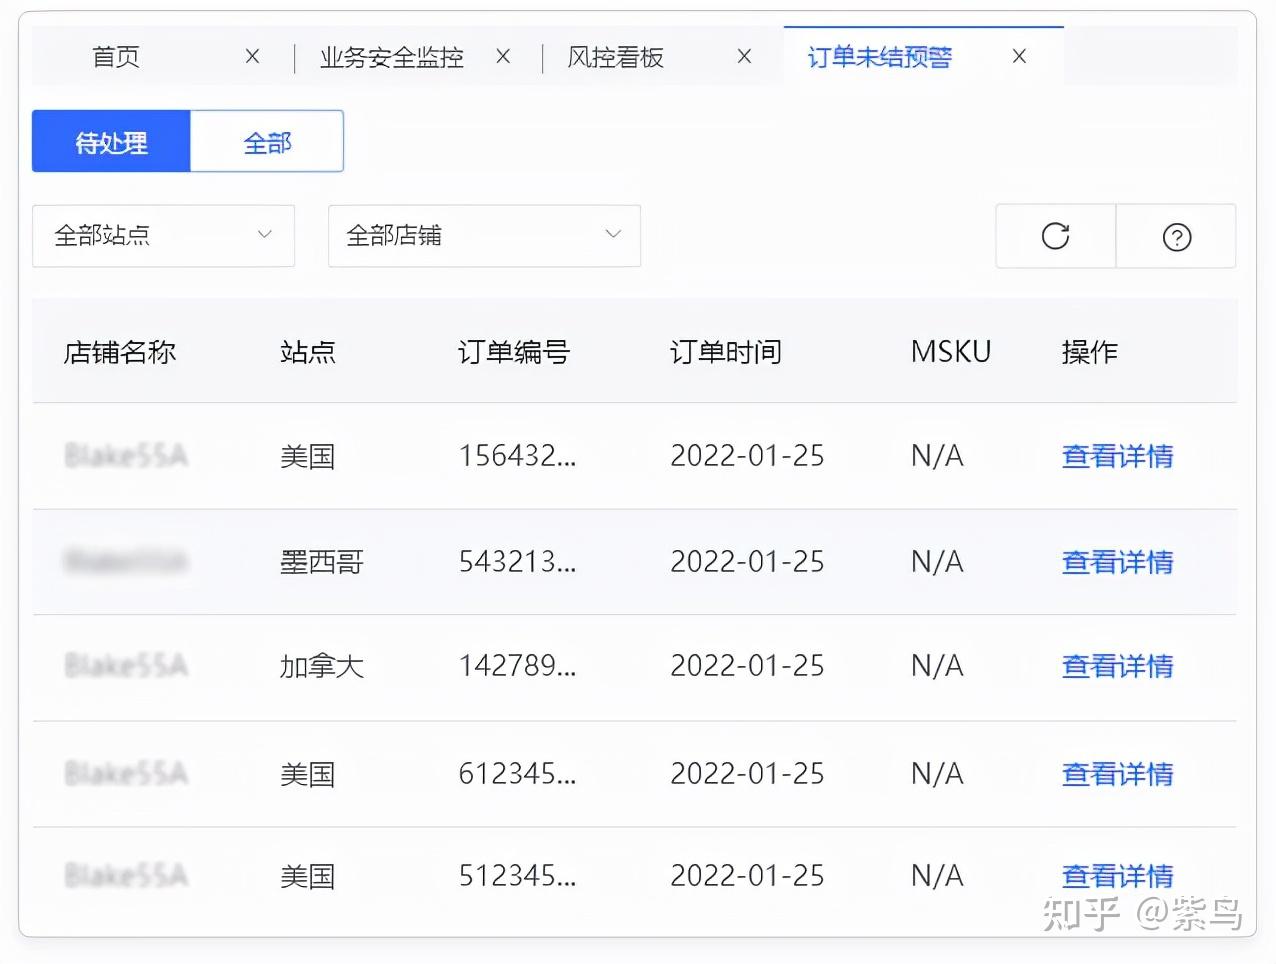Close the 首页 tab
1276x964 pixels.
coord(253,57)
